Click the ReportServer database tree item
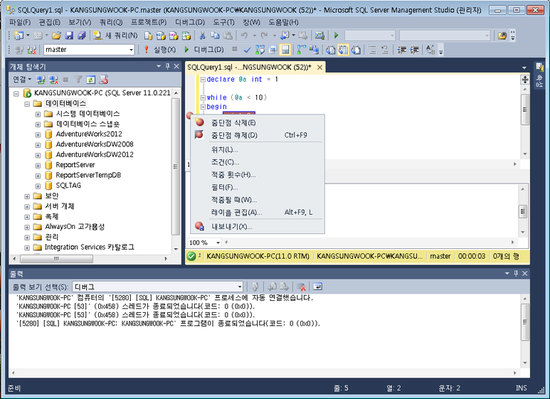Image resolution: width=550 pixels, height=399 pixels. [75, 165]
